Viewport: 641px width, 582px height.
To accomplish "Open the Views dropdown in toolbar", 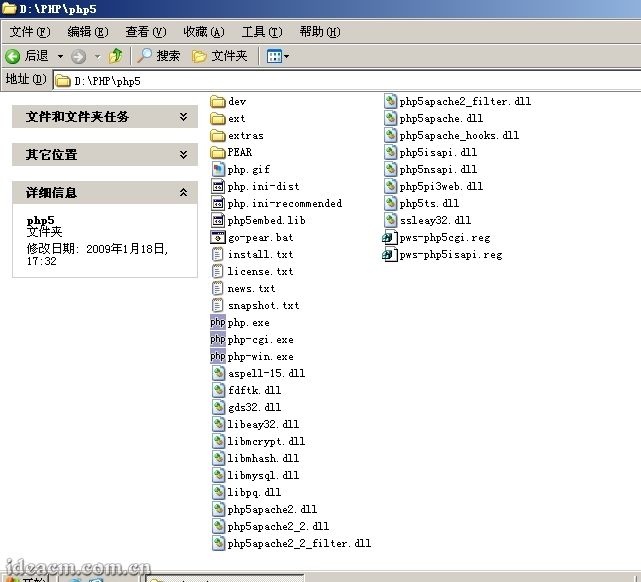I will 278,56.
